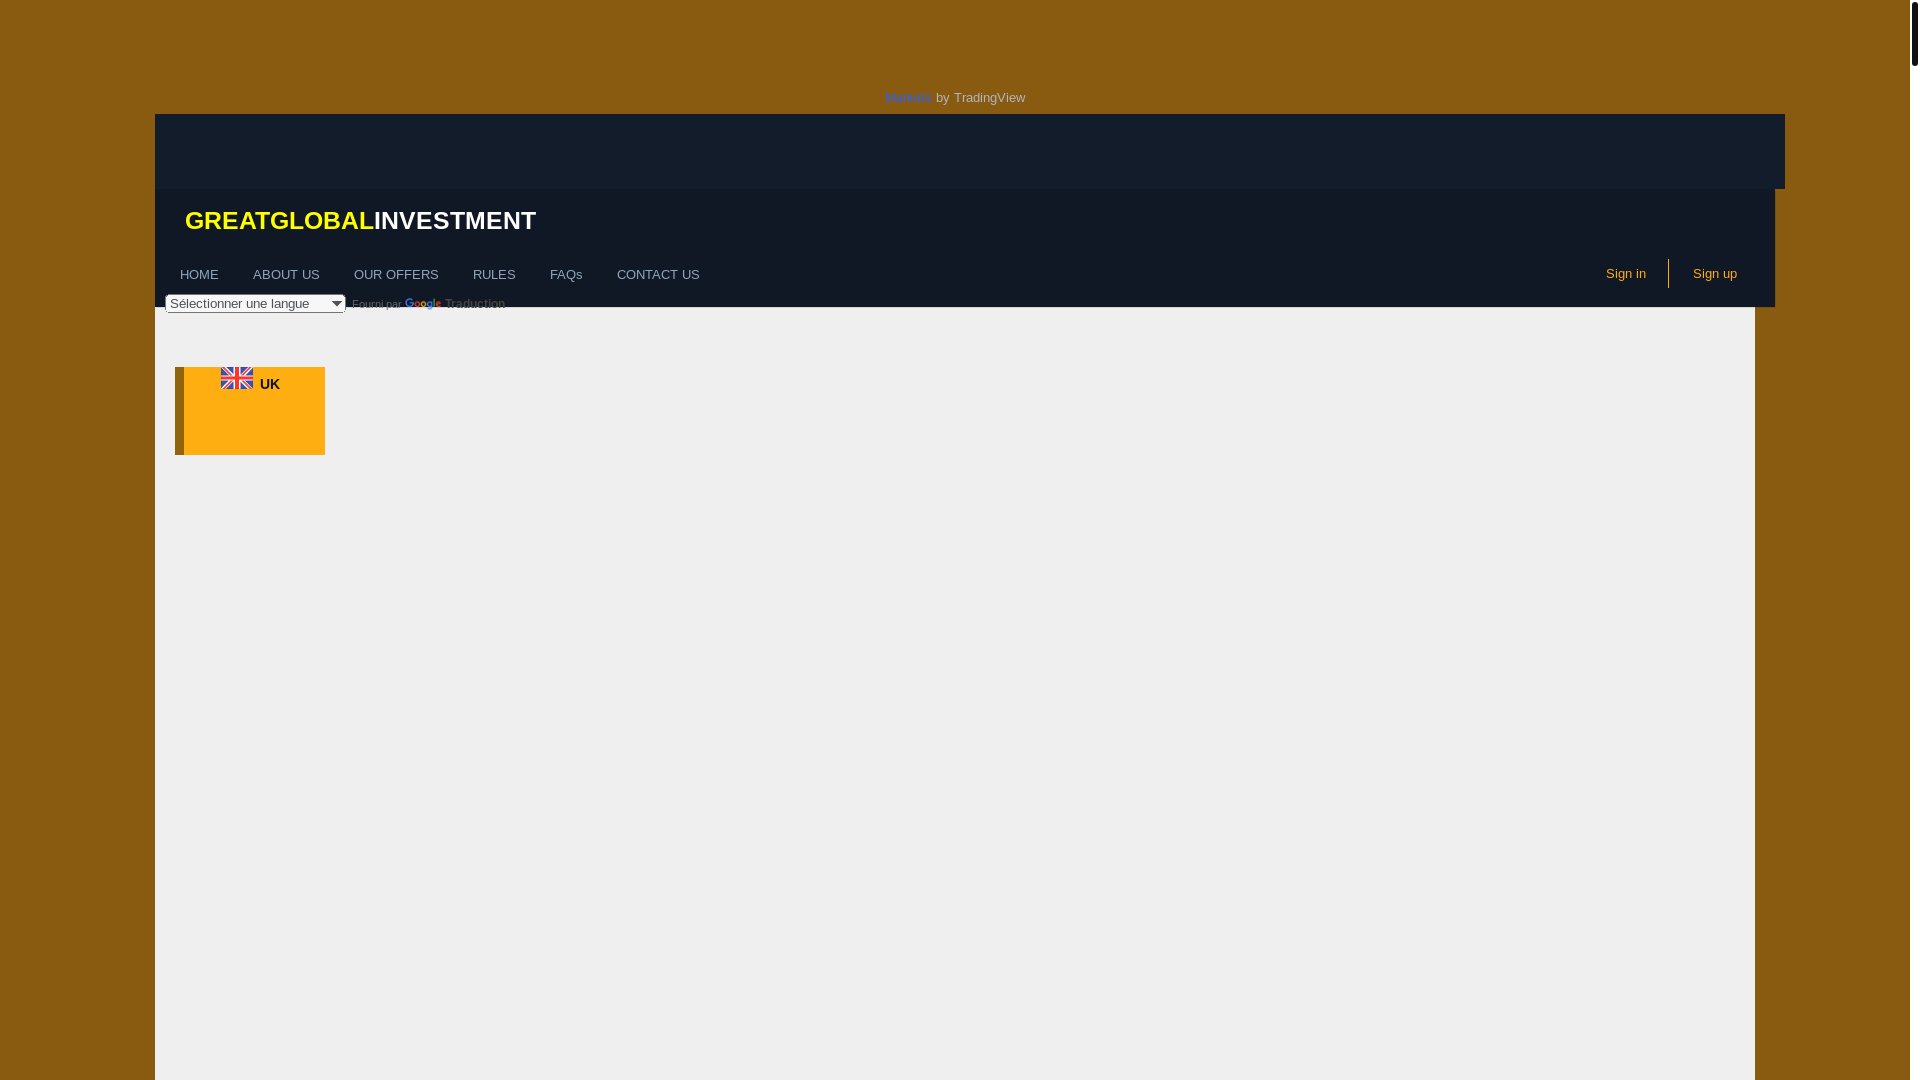The image size is (1920, 1080).
Task: Go to ABOUT US page
Action: pos(286,275)
